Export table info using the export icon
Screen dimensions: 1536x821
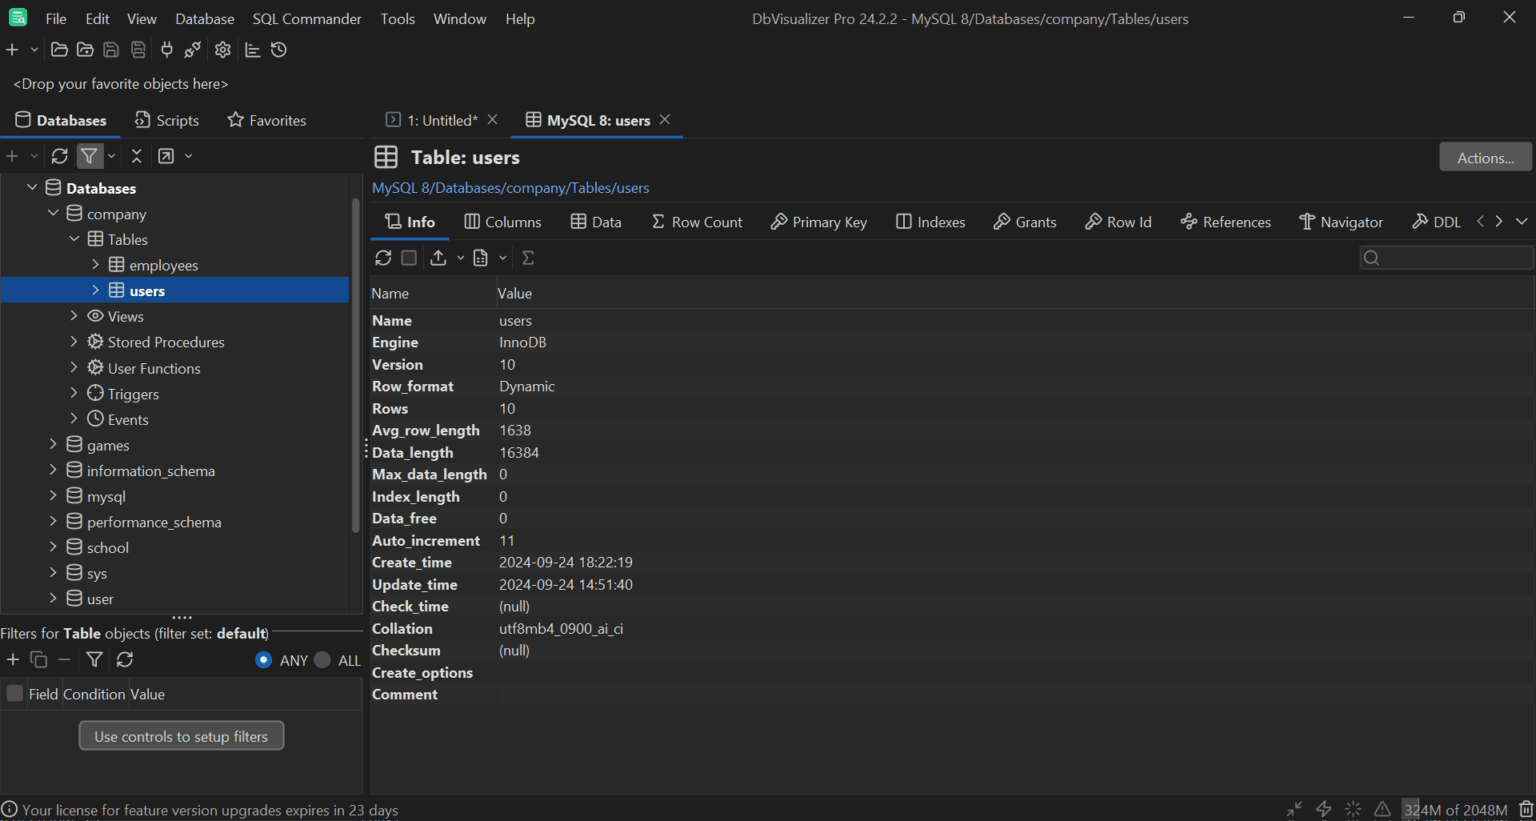(438, 257)
